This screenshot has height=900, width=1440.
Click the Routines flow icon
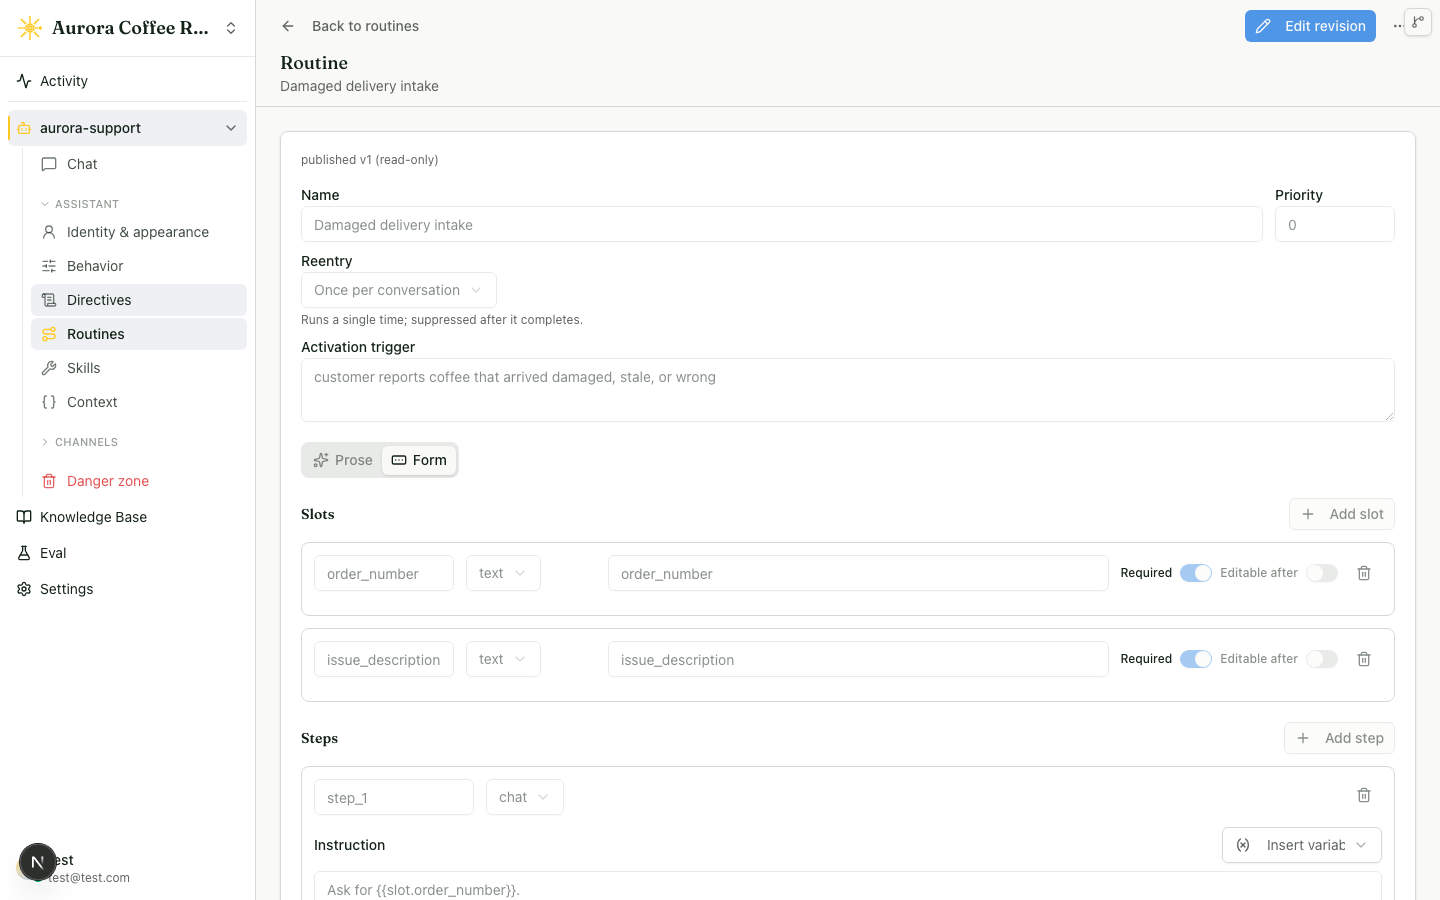coord(49,334)
